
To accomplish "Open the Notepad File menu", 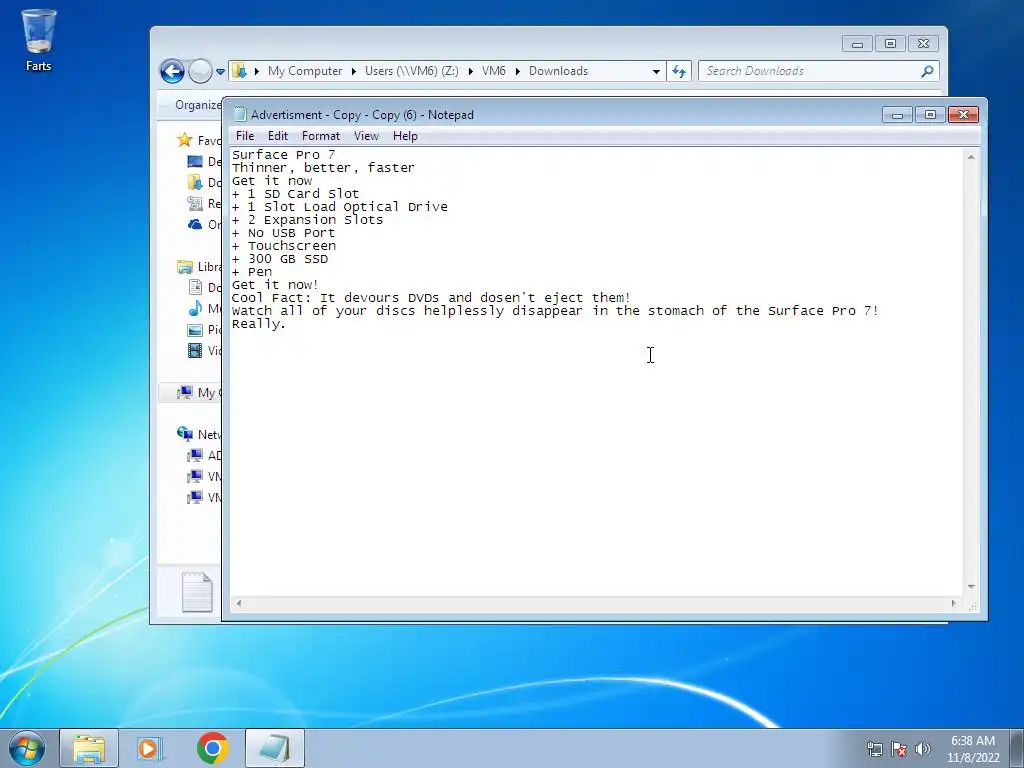I will [245, 136].
